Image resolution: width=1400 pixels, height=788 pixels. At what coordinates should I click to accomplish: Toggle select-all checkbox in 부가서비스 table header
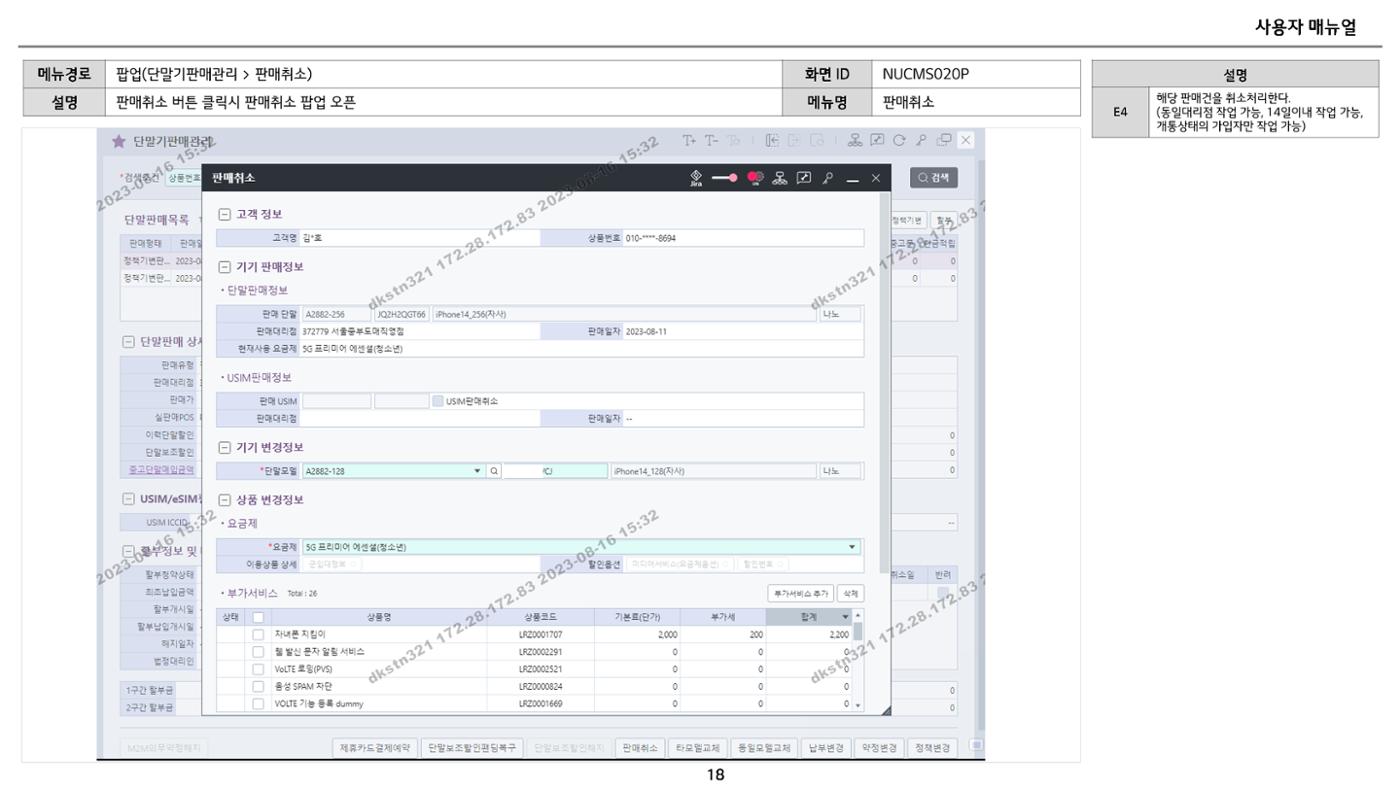(x=258, y=618)
